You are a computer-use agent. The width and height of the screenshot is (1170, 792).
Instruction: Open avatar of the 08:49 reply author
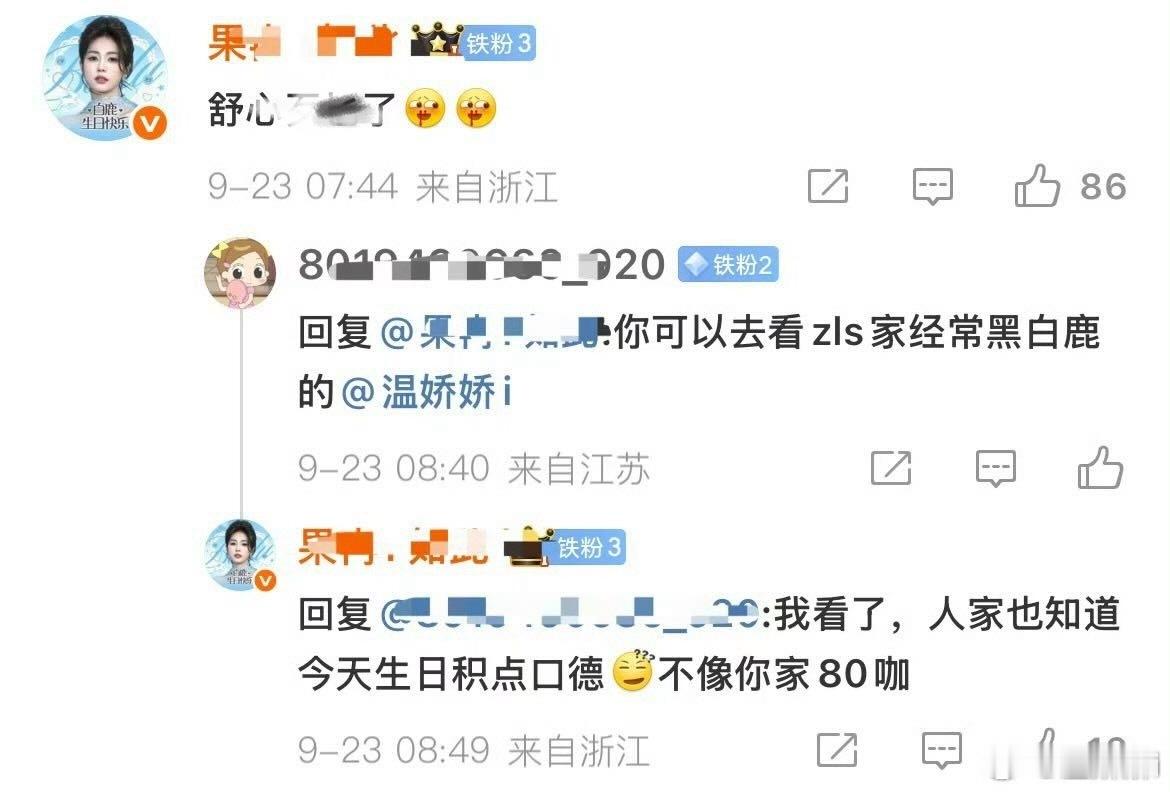[x=240, y=555]
